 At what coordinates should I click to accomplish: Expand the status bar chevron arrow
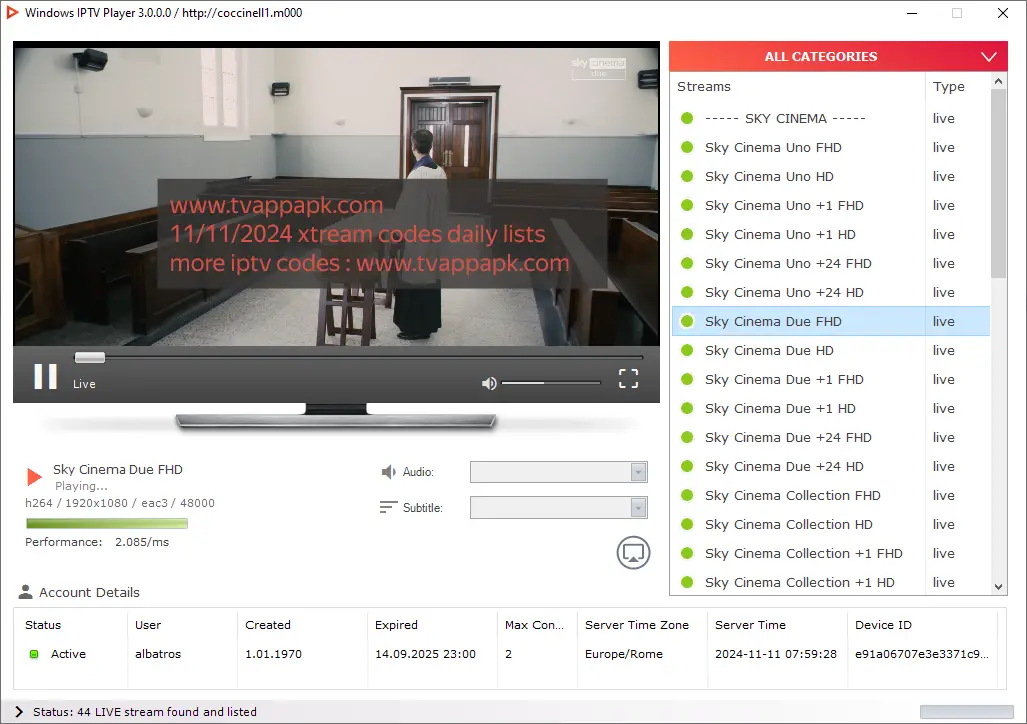[19, 712]
